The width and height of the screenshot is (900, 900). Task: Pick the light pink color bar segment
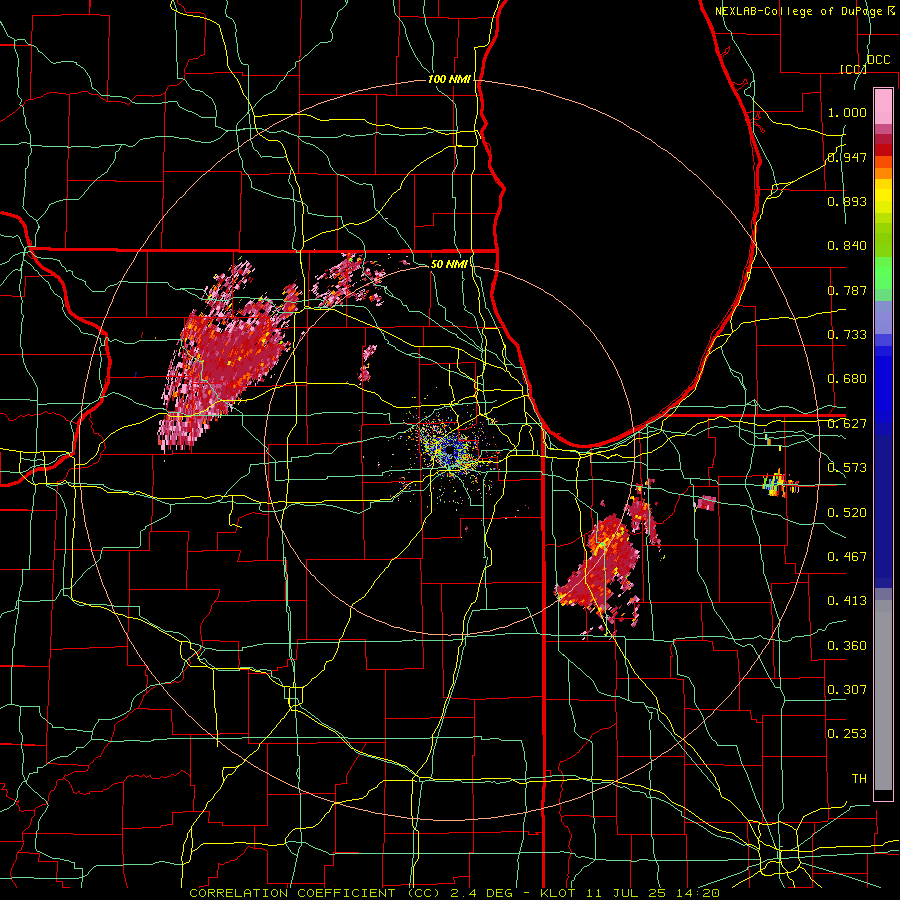click(883, 106)
